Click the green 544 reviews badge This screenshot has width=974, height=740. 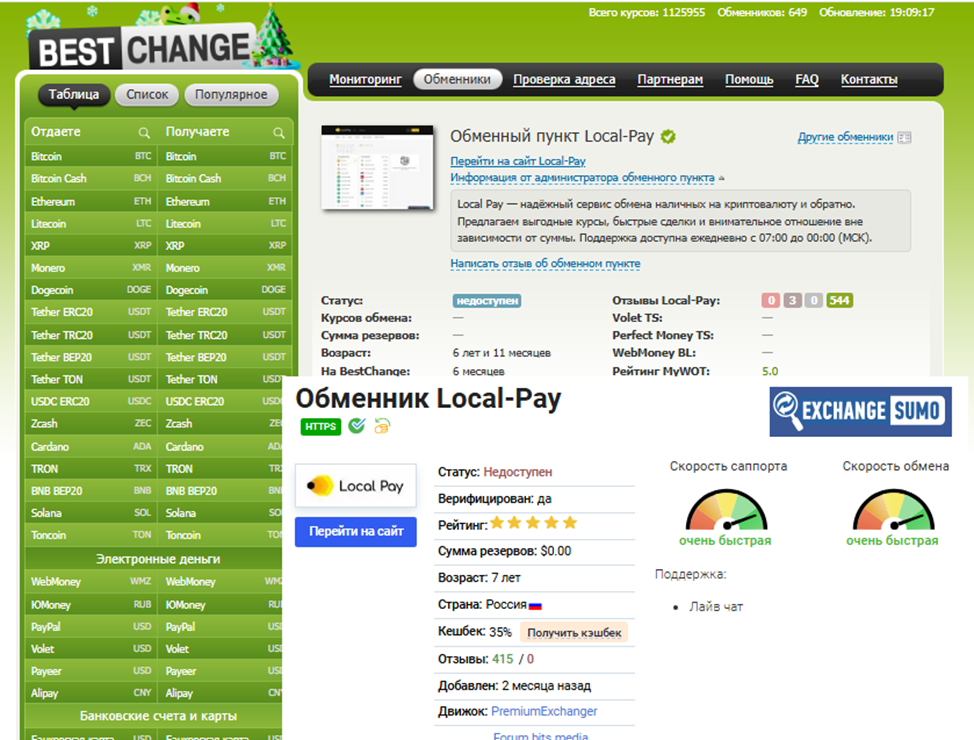839,301
